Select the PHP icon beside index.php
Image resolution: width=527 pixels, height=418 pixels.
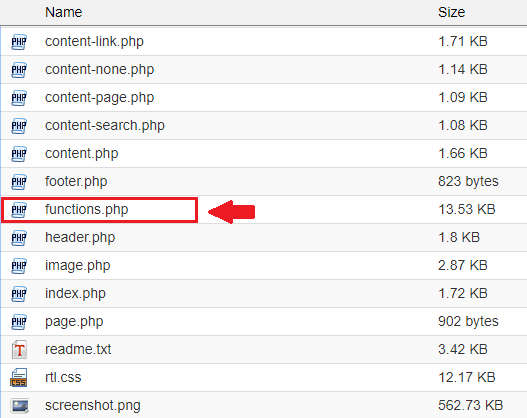coord(19,294)
